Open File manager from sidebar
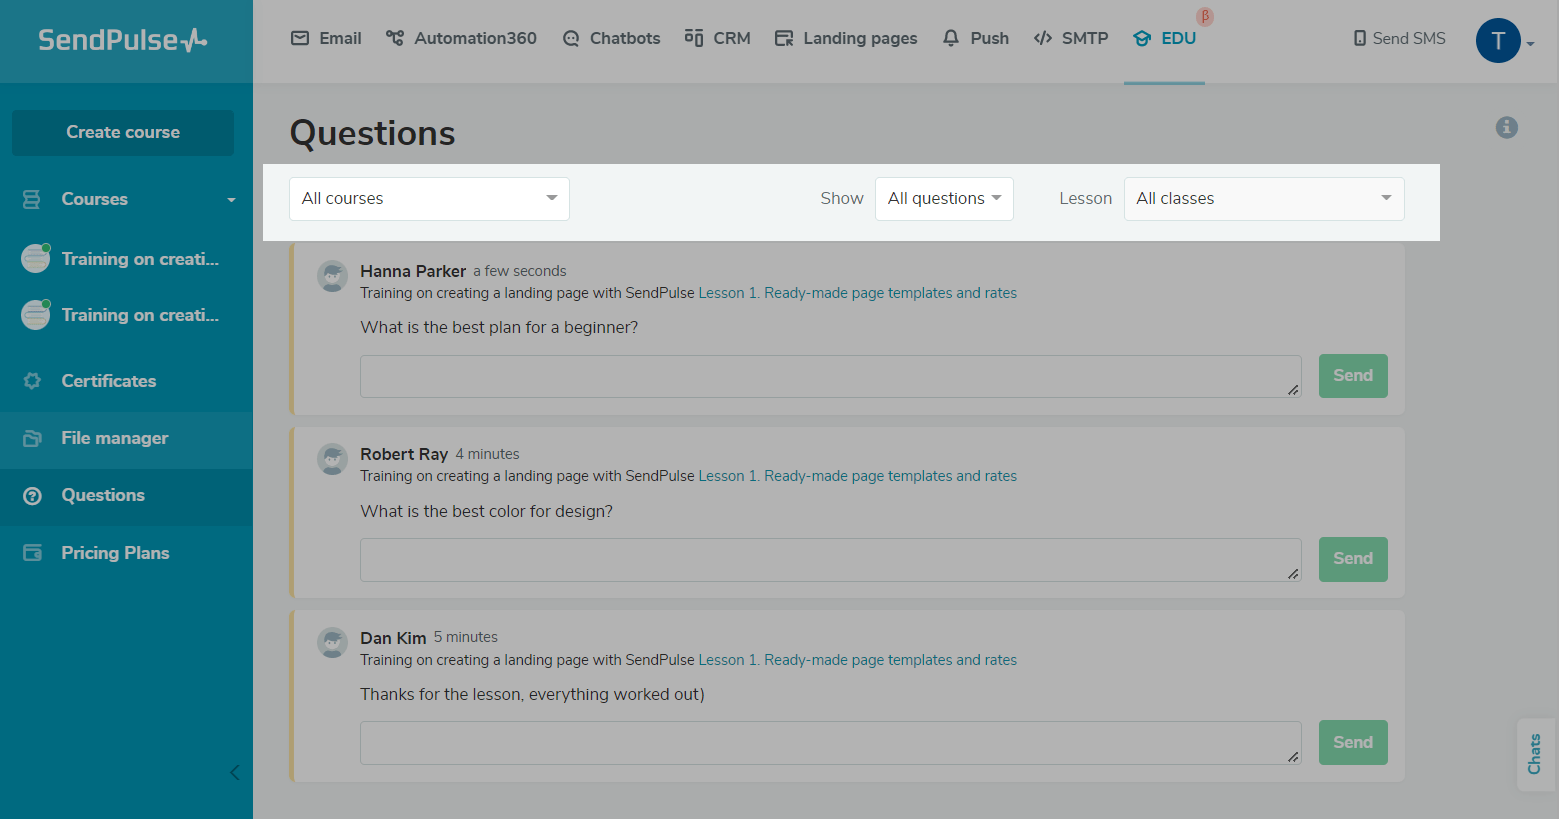Viewport: 1559px width, 819px height. click(114, 438)
